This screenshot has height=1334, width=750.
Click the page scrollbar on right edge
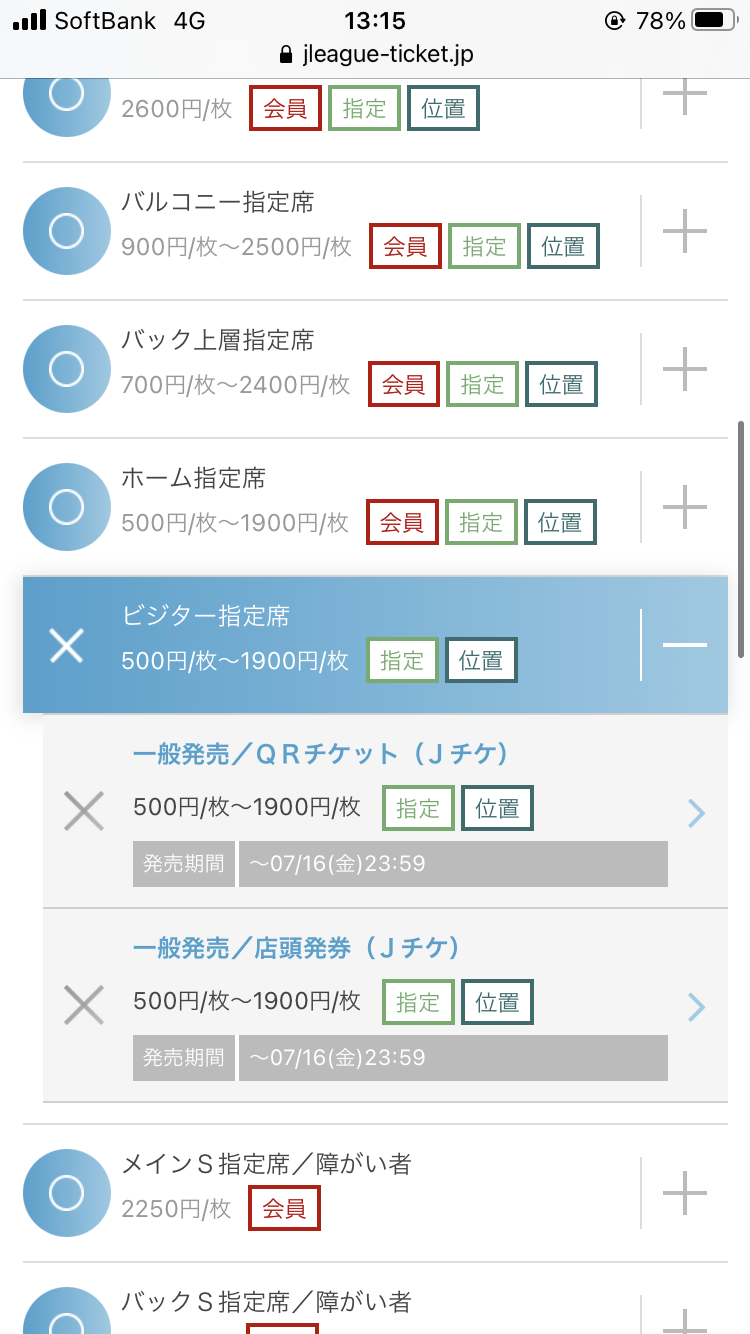741,540
